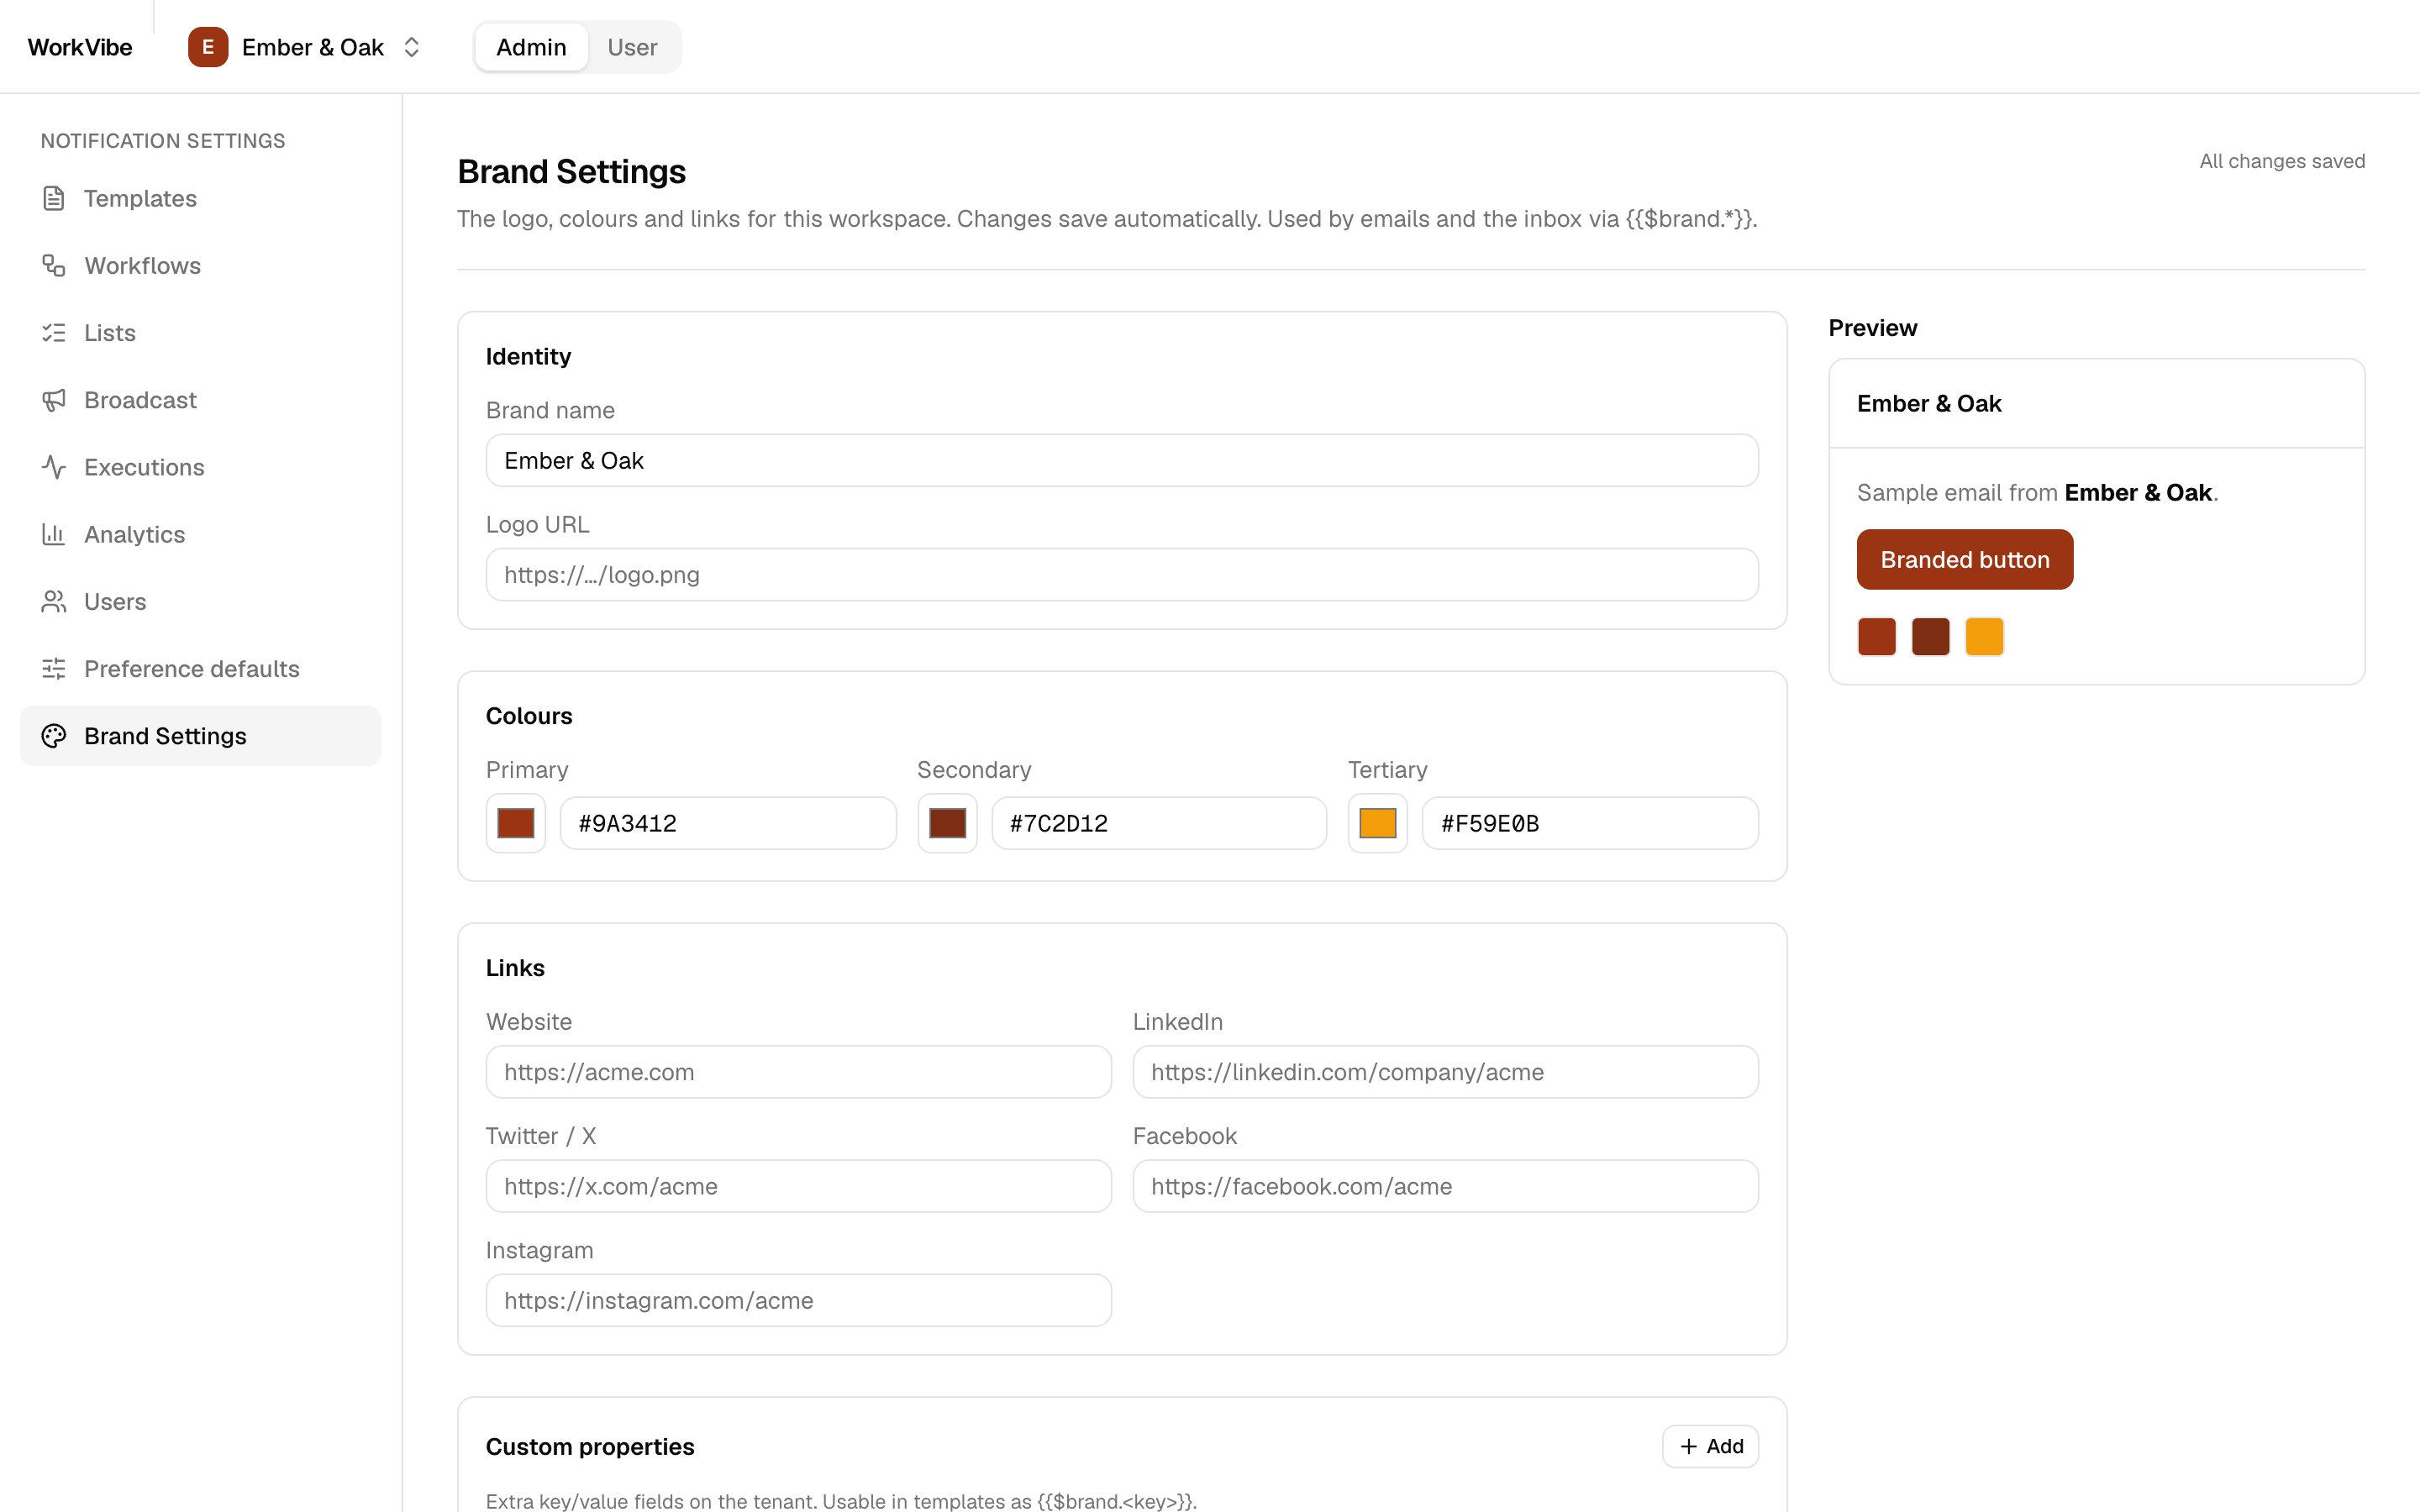Open Preference defaults
Image resolution: width=2420 pixels, height=1512 pixels.
click(201, 669)
